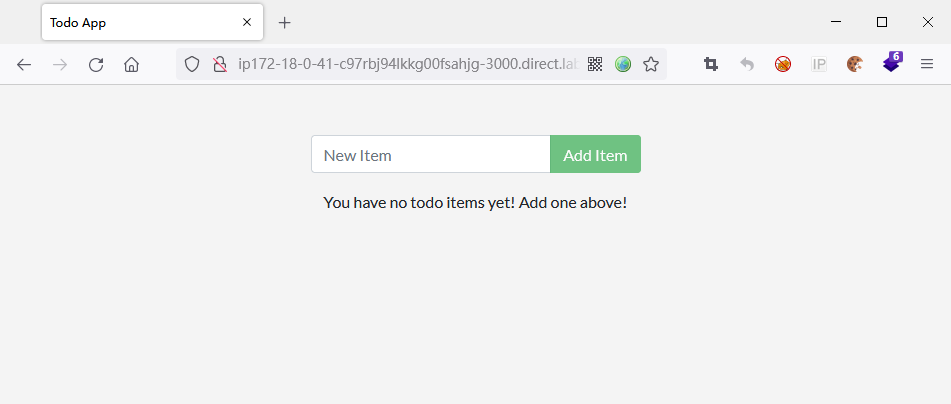Screen dimensions: 951x404
Task: Open the Firefox hamburger menu
Action: [x=927, y=65]
